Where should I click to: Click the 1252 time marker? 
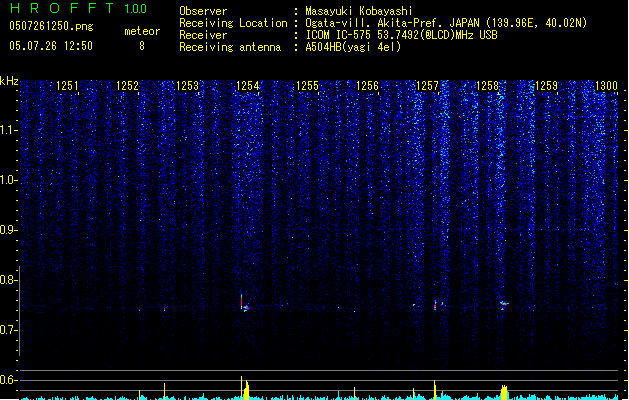(127, 86)
